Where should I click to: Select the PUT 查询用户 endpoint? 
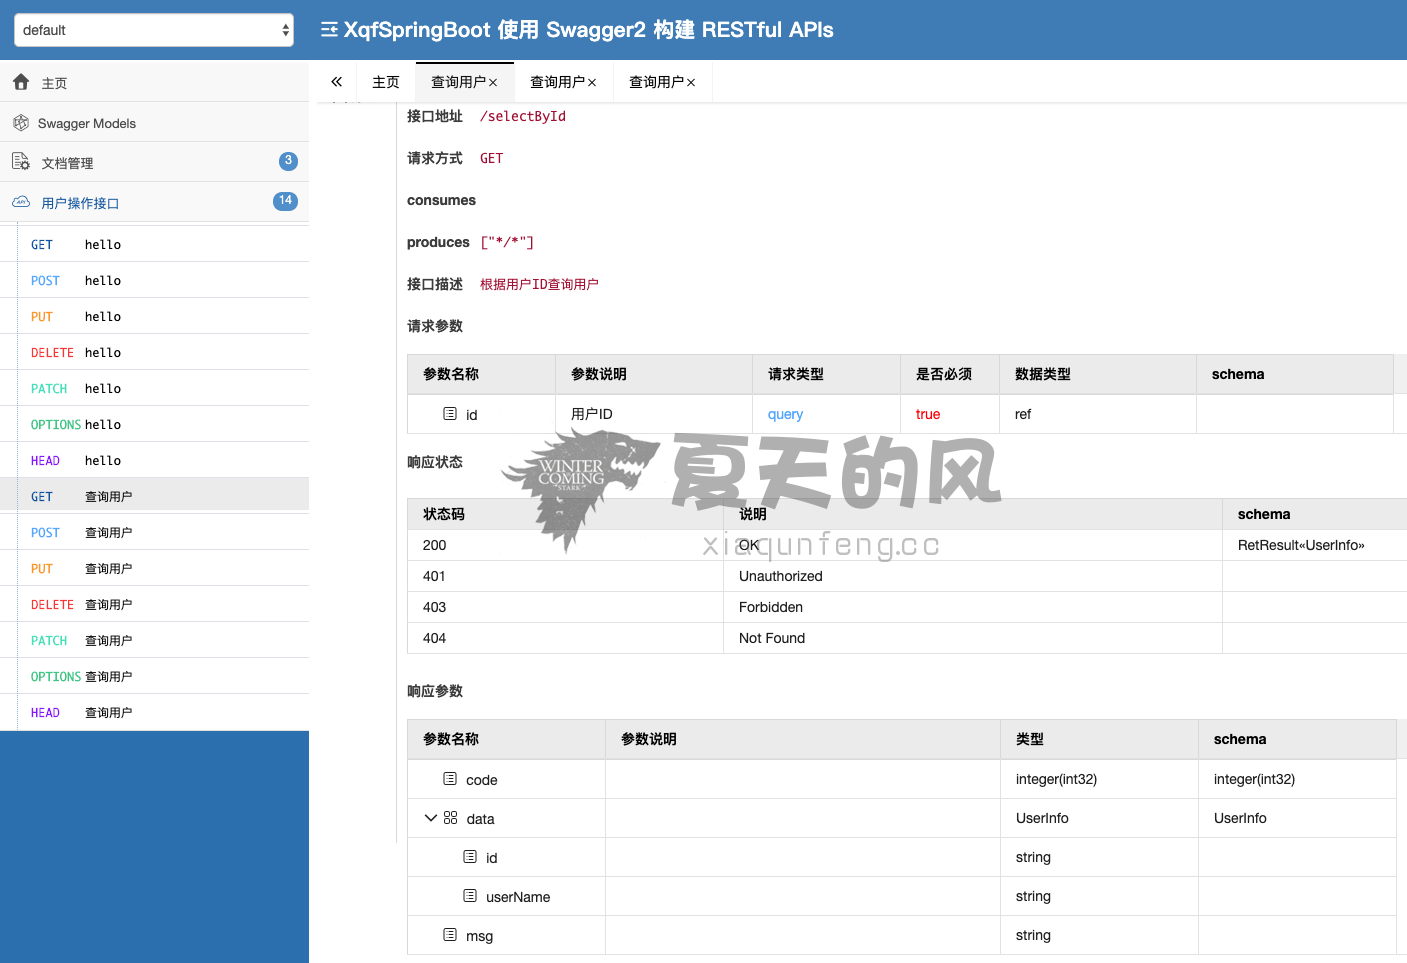click(154, 568)
